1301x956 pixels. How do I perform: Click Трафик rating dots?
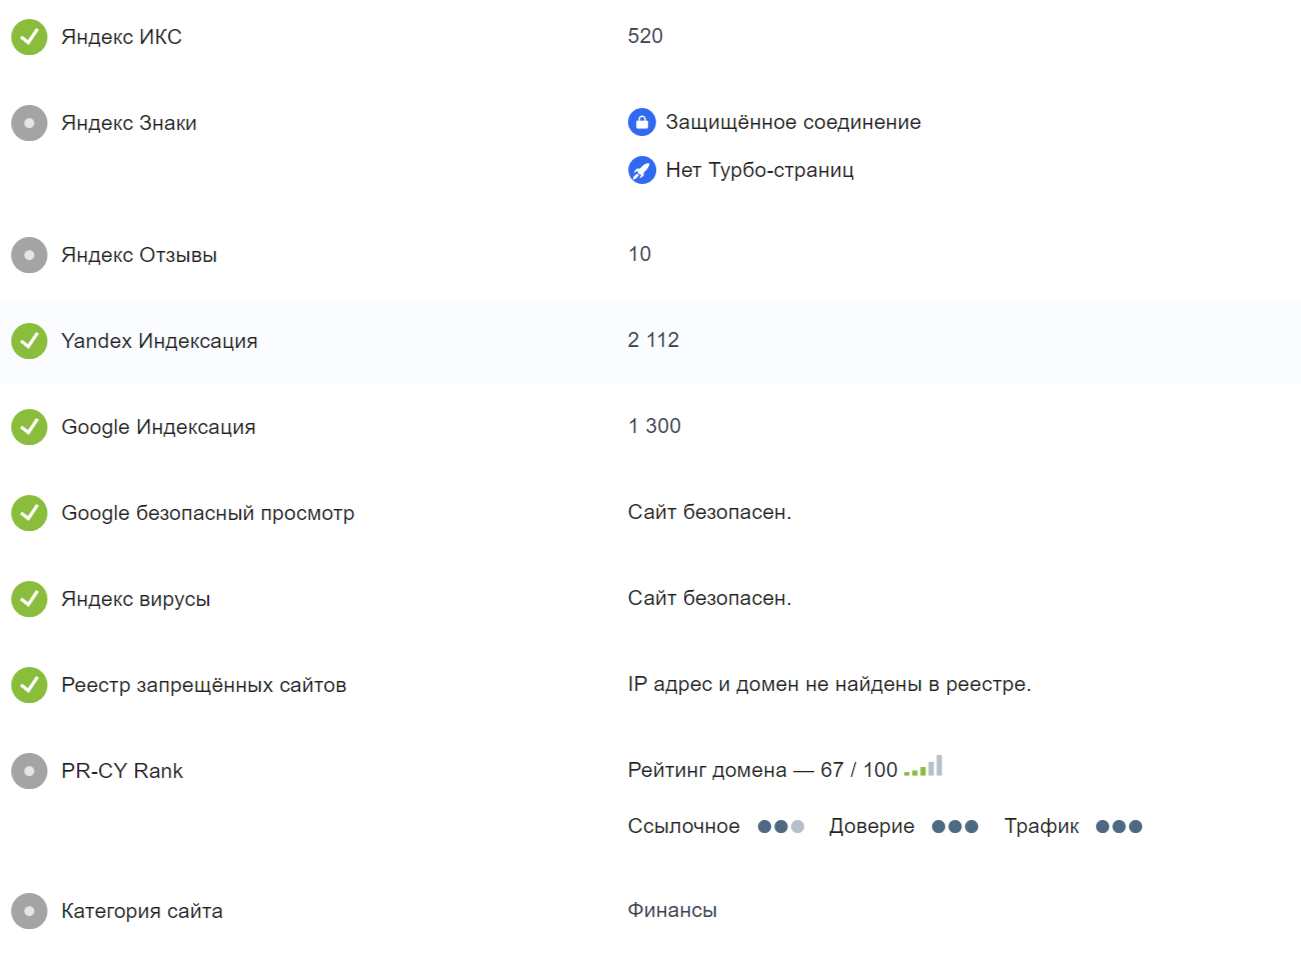[1119, 827]
